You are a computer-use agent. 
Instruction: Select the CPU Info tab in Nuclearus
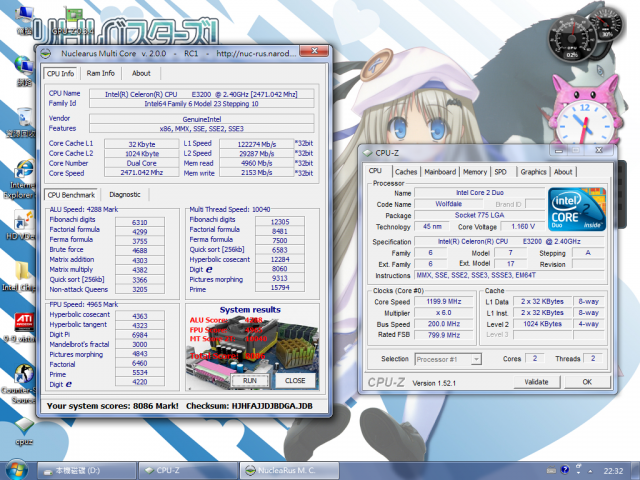[60, 73]
